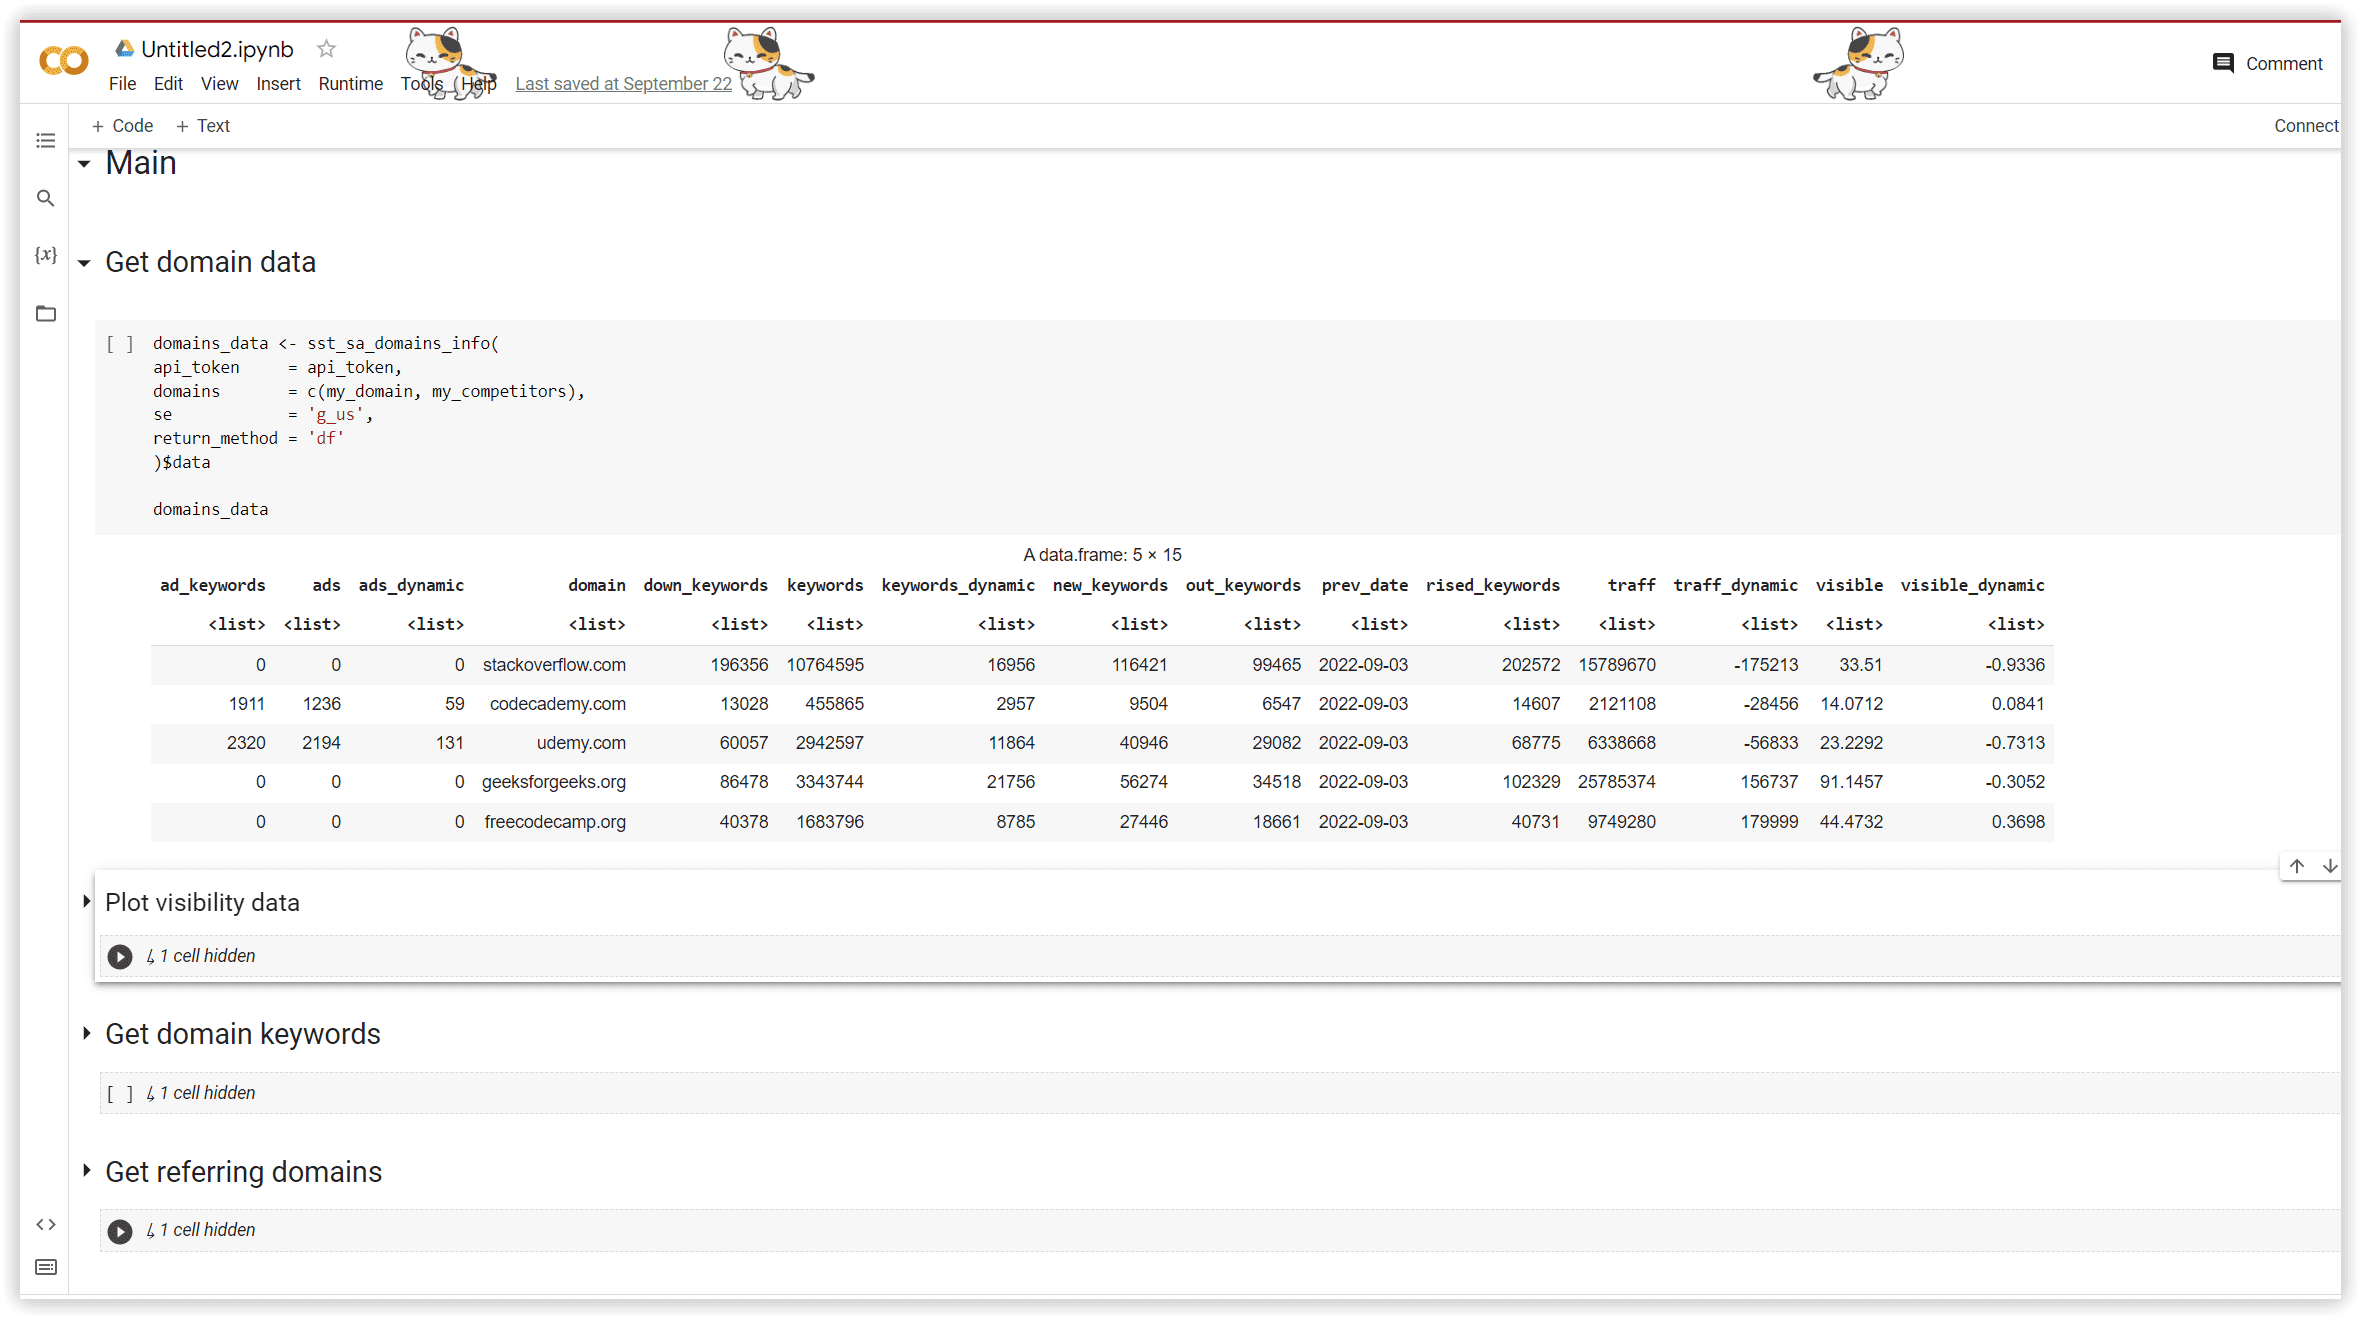Expand the Plot visibility data section
Screen dimensions: 2361x1319
pyautogui.click(x=86, y=901)
